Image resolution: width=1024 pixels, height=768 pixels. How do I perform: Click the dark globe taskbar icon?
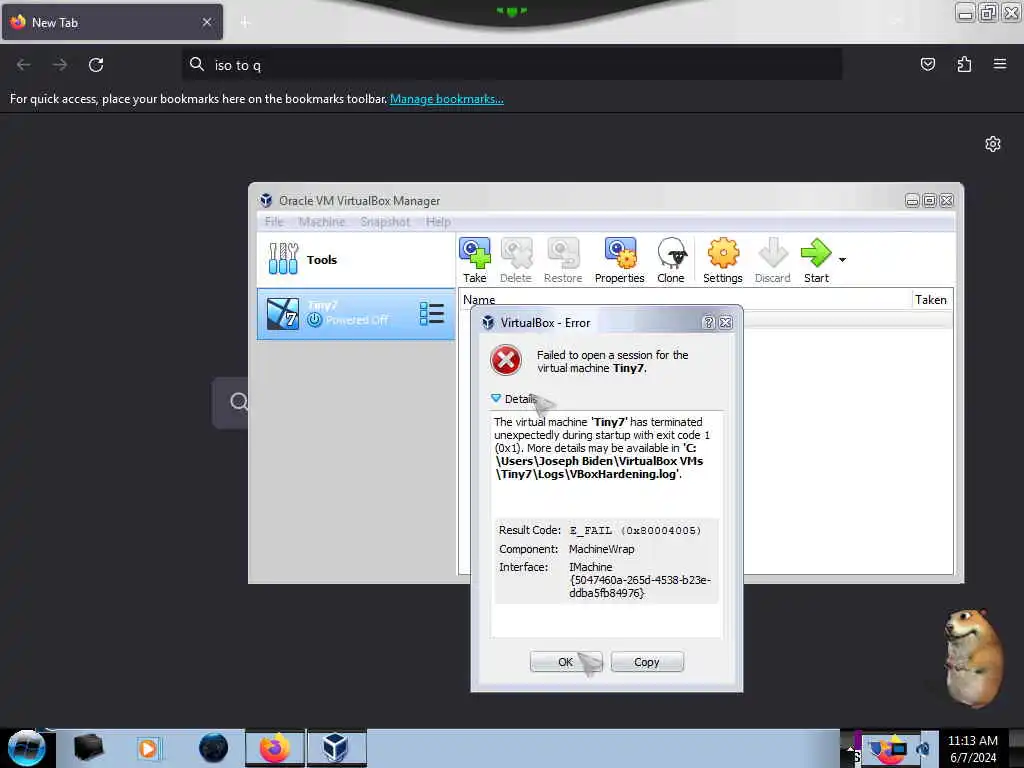click(214, 748)
